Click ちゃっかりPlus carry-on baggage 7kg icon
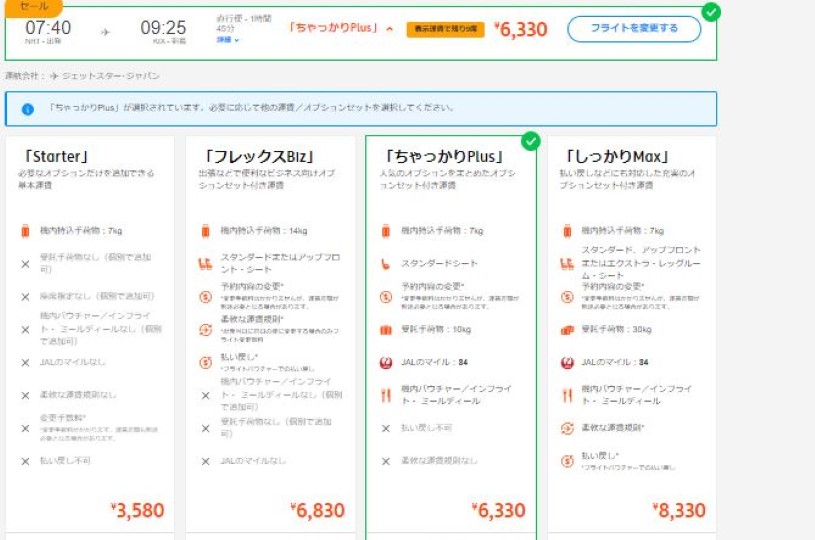Screen dimensions: 815x540 pyautogui.click(x=386, y=231)
